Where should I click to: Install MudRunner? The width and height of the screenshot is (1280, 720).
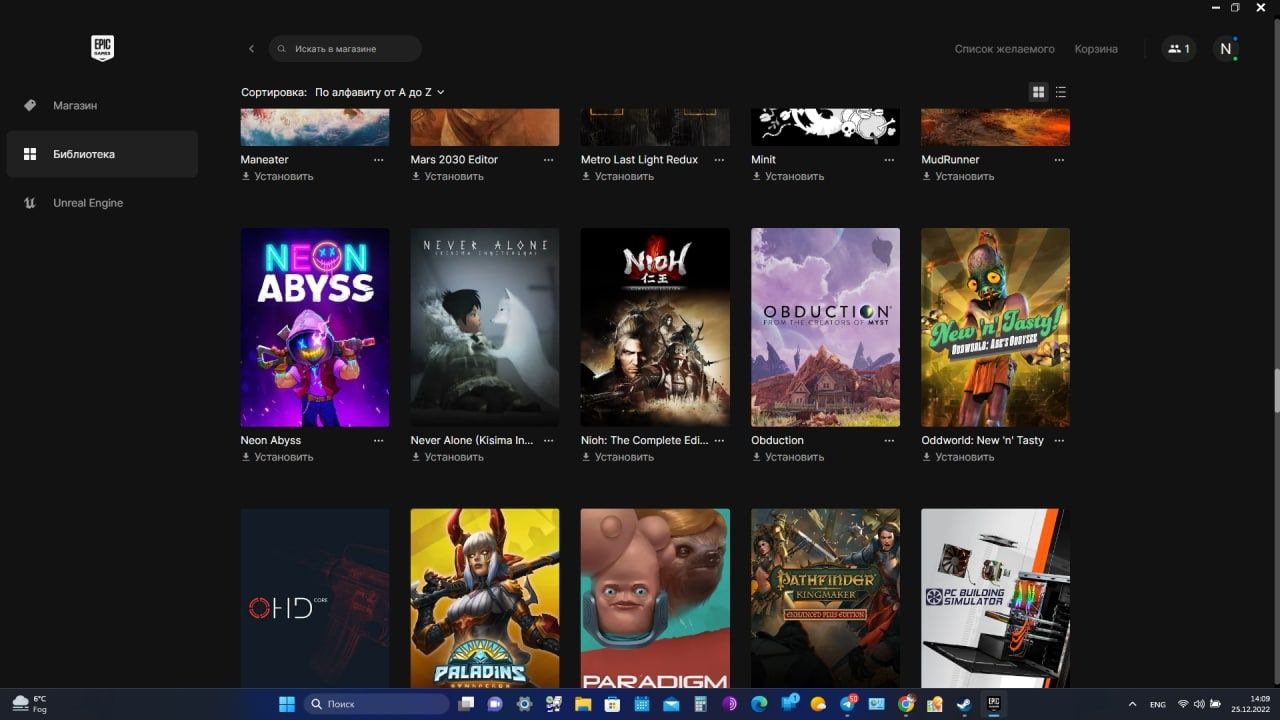pos(958,176)
